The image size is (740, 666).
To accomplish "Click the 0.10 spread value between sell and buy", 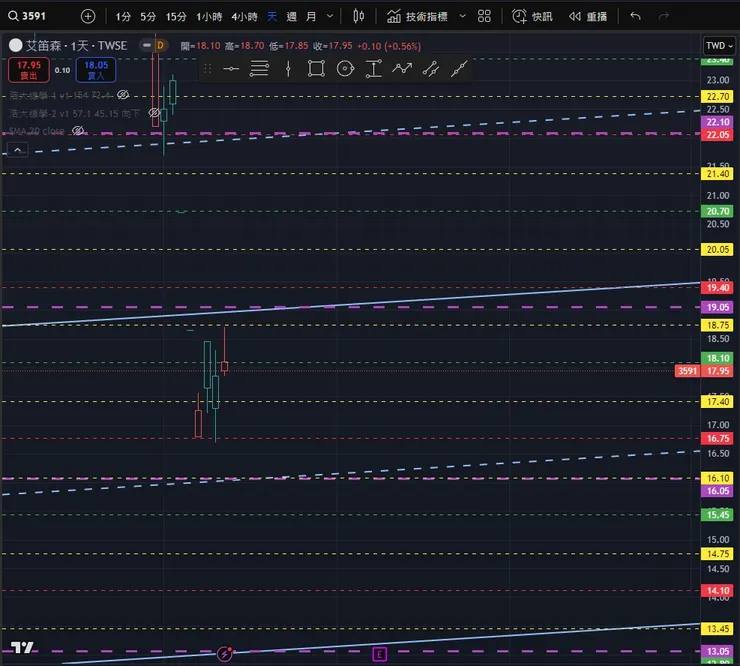I will click(62, 70).
